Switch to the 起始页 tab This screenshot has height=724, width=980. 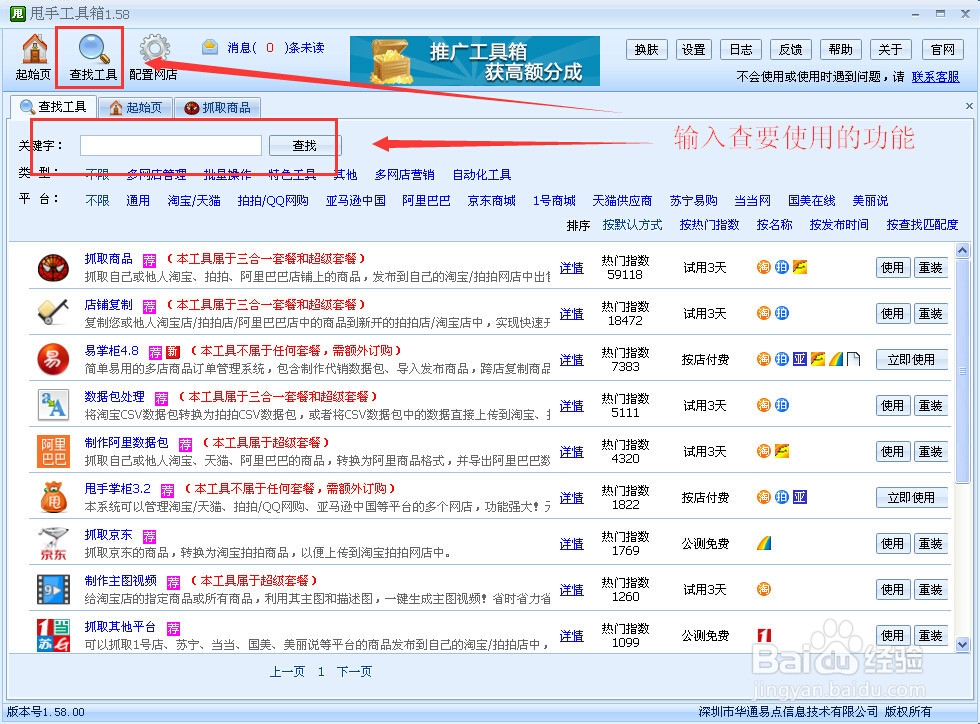136,108
